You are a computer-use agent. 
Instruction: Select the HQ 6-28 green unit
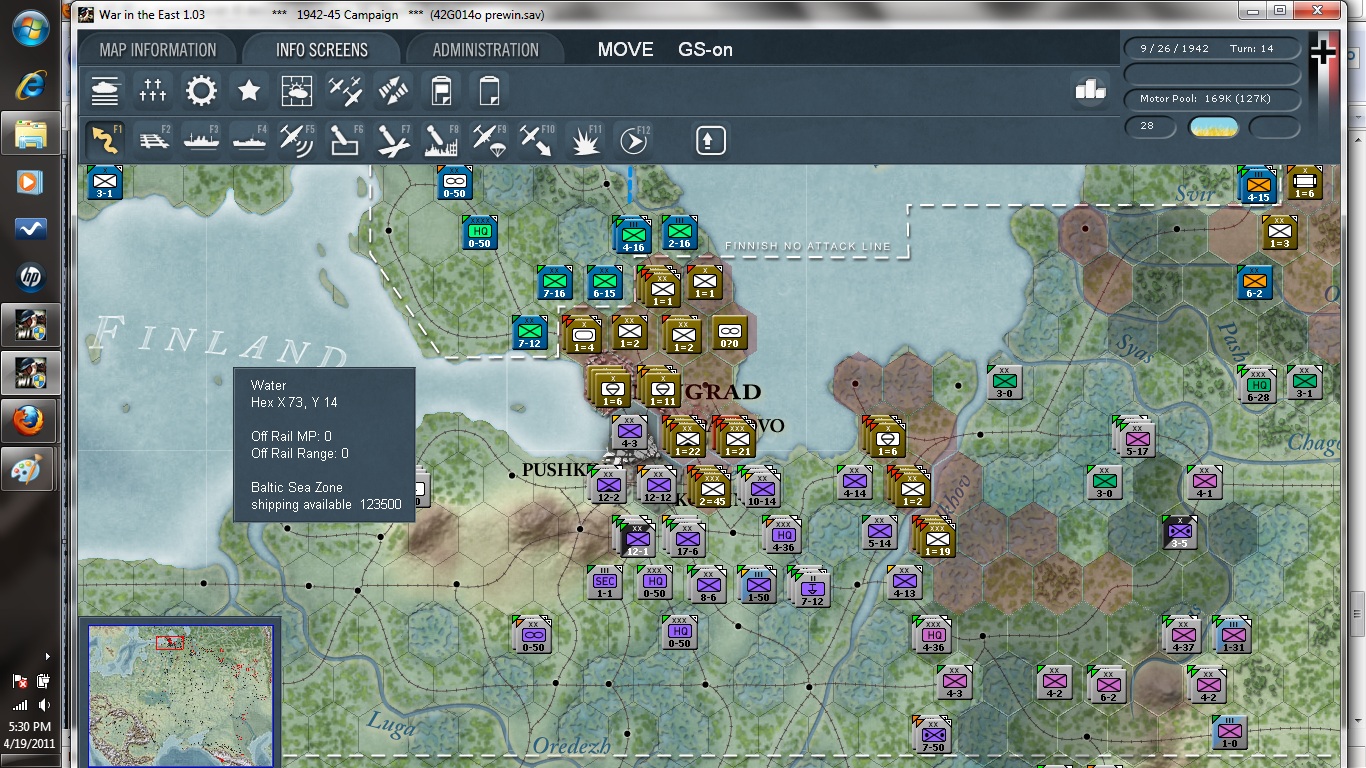pos(1258,386)
